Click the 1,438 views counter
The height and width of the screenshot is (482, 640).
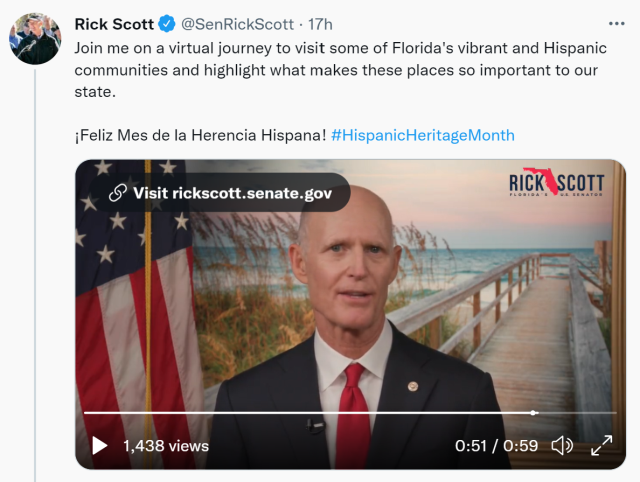[x=166, y=446]
